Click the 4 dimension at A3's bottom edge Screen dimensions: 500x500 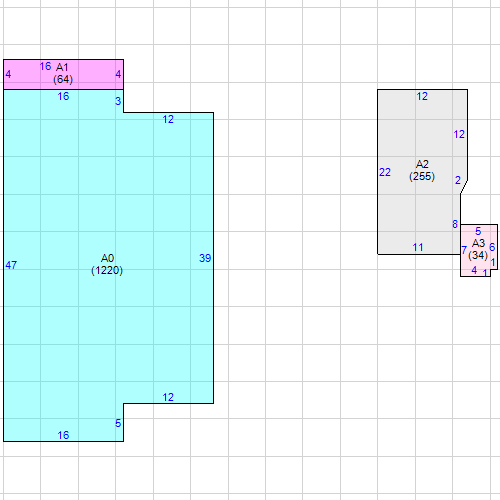[x=474, y=270]
